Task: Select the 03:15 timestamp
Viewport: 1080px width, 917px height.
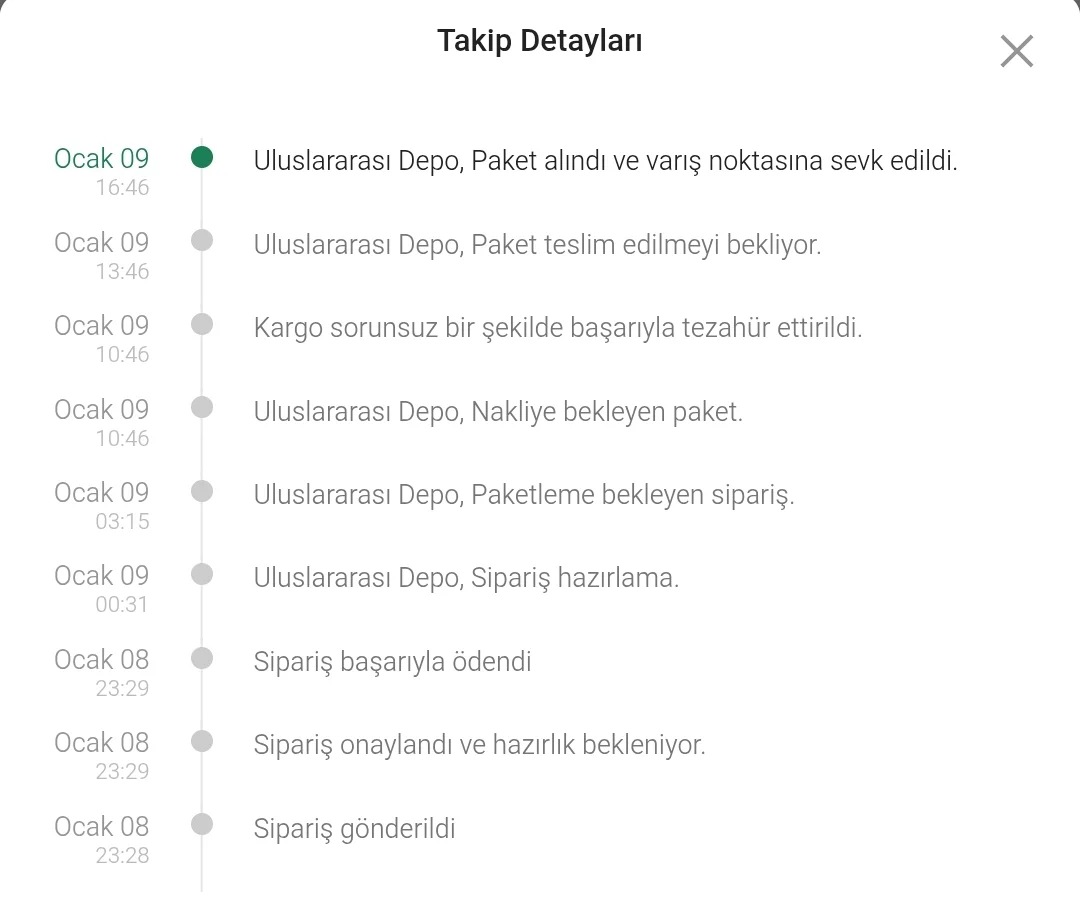Action: click(x=122, y=521)
